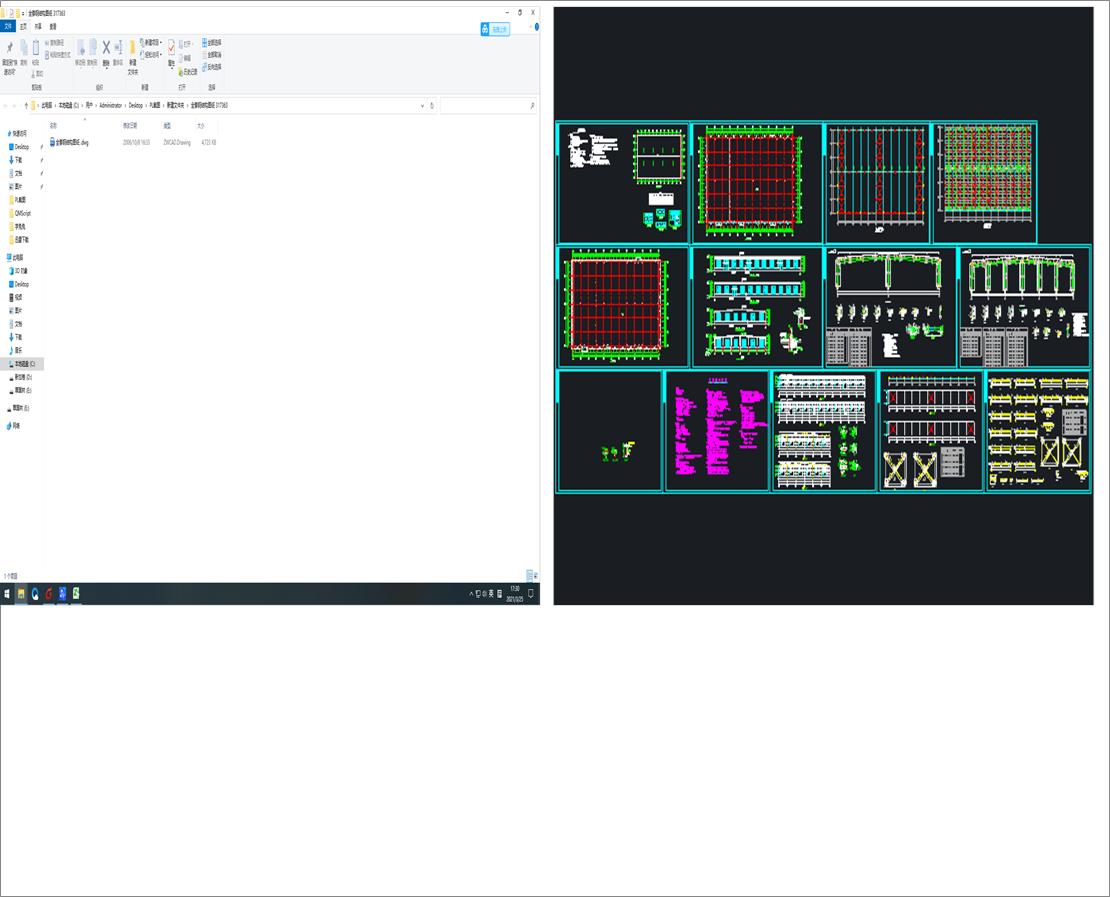Image resolution: width=1110 pixels, height=897 pixels.
Task: Switch to details view using status bar toggle
Action: pos(529,576)
